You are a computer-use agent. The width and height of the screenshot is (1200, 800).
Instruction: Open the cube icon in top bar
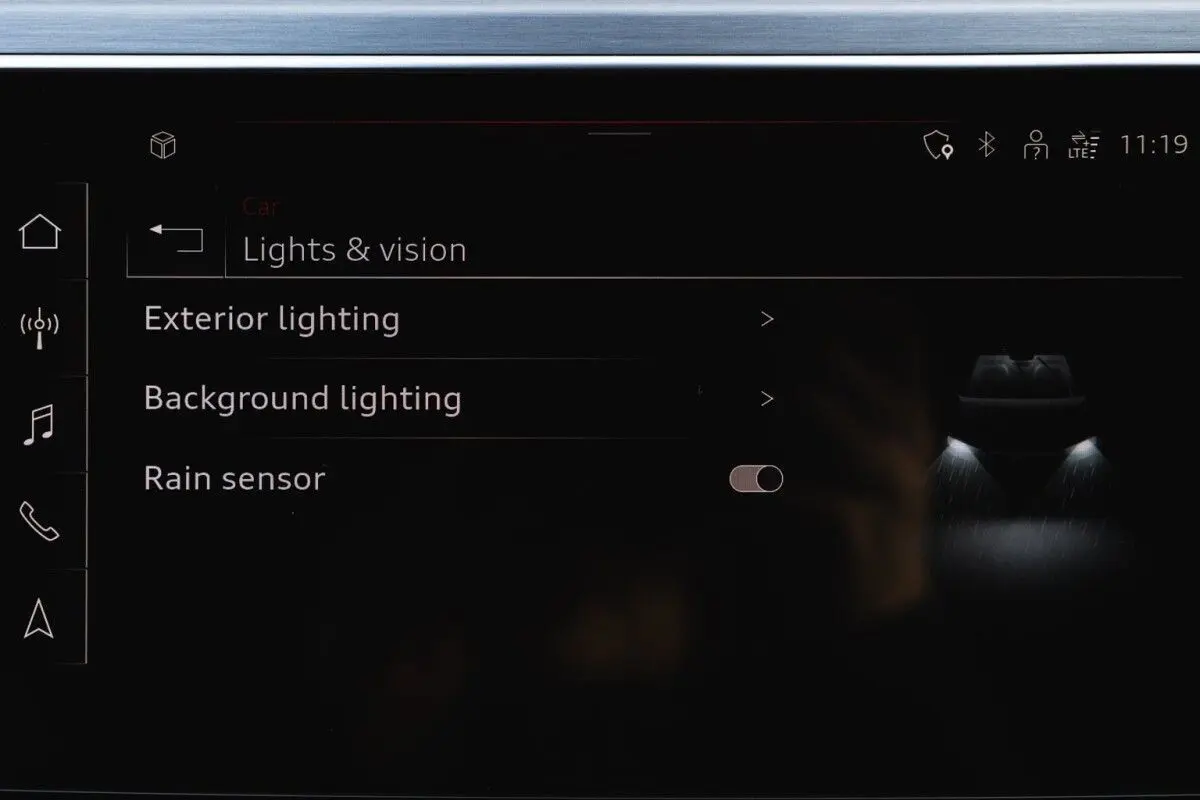tap(163, 146)
